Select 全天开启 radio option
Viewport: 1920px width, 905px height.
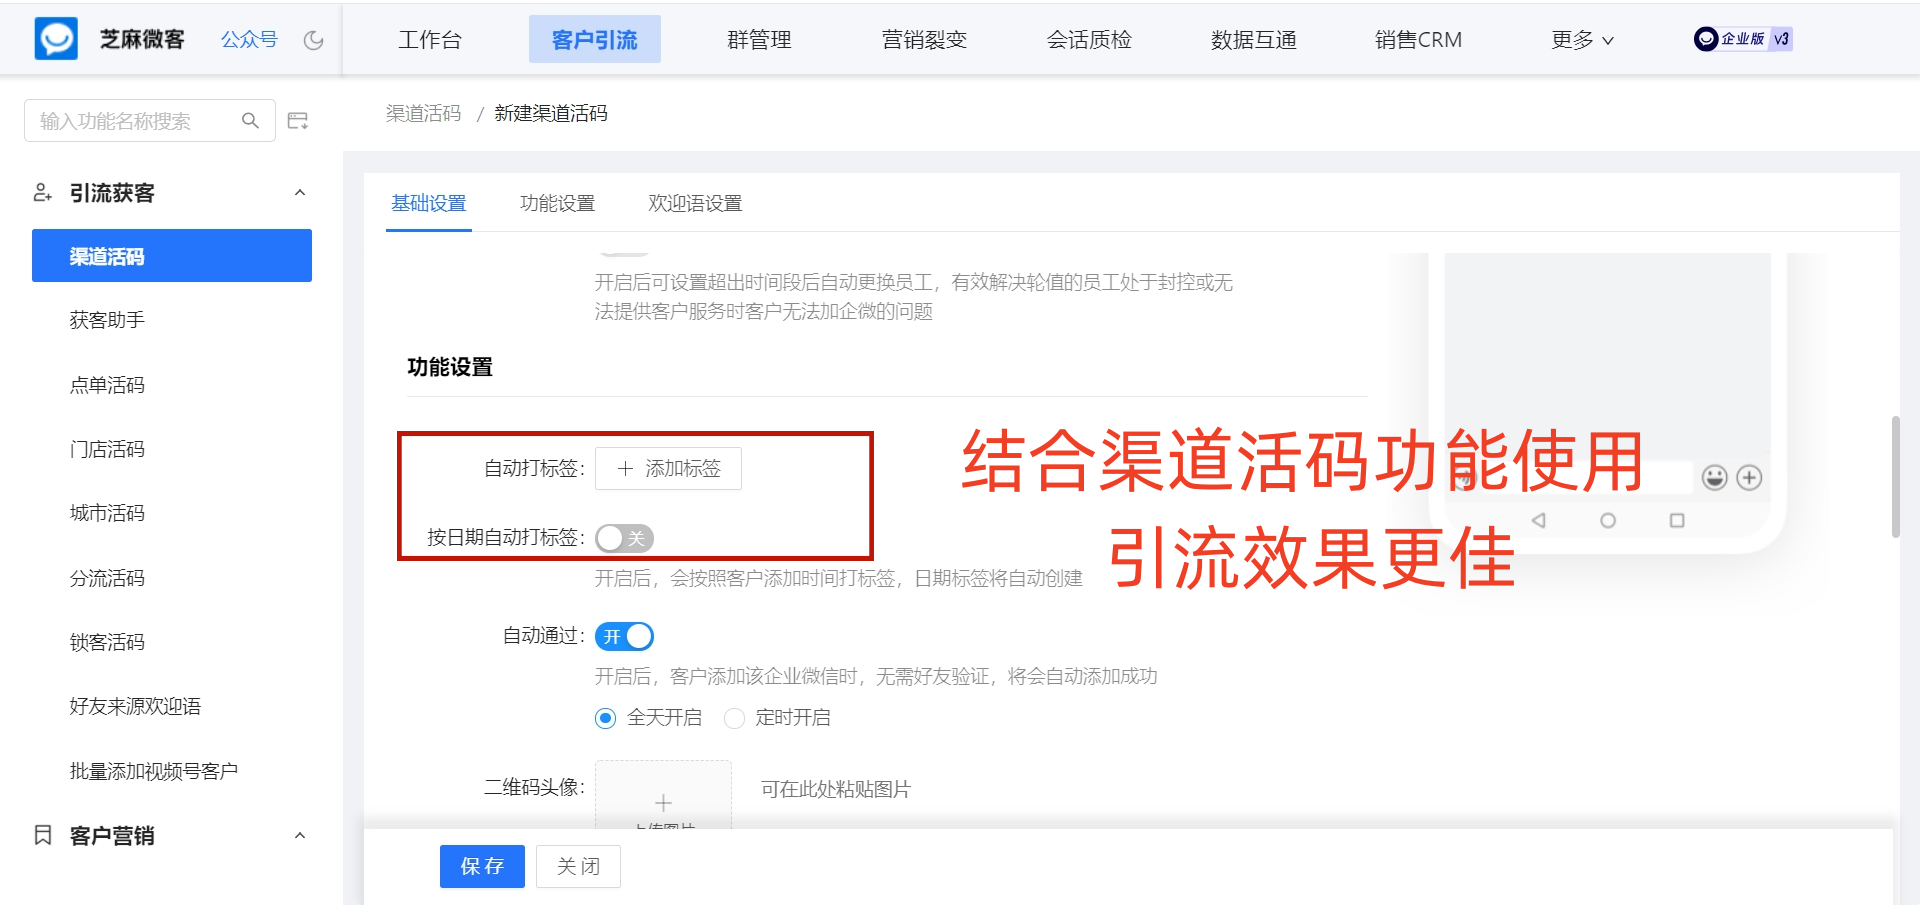pyautogui.click(x=605, y=718)
